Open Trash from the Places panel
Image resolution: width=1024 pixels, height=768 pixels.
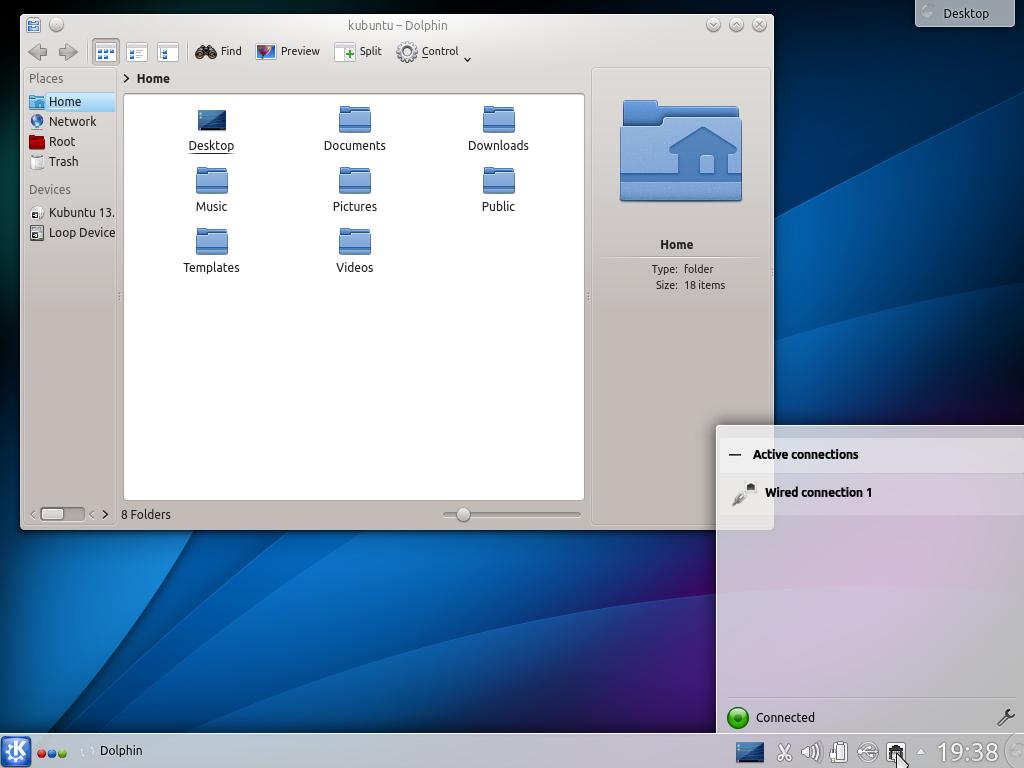coord(63,161)
